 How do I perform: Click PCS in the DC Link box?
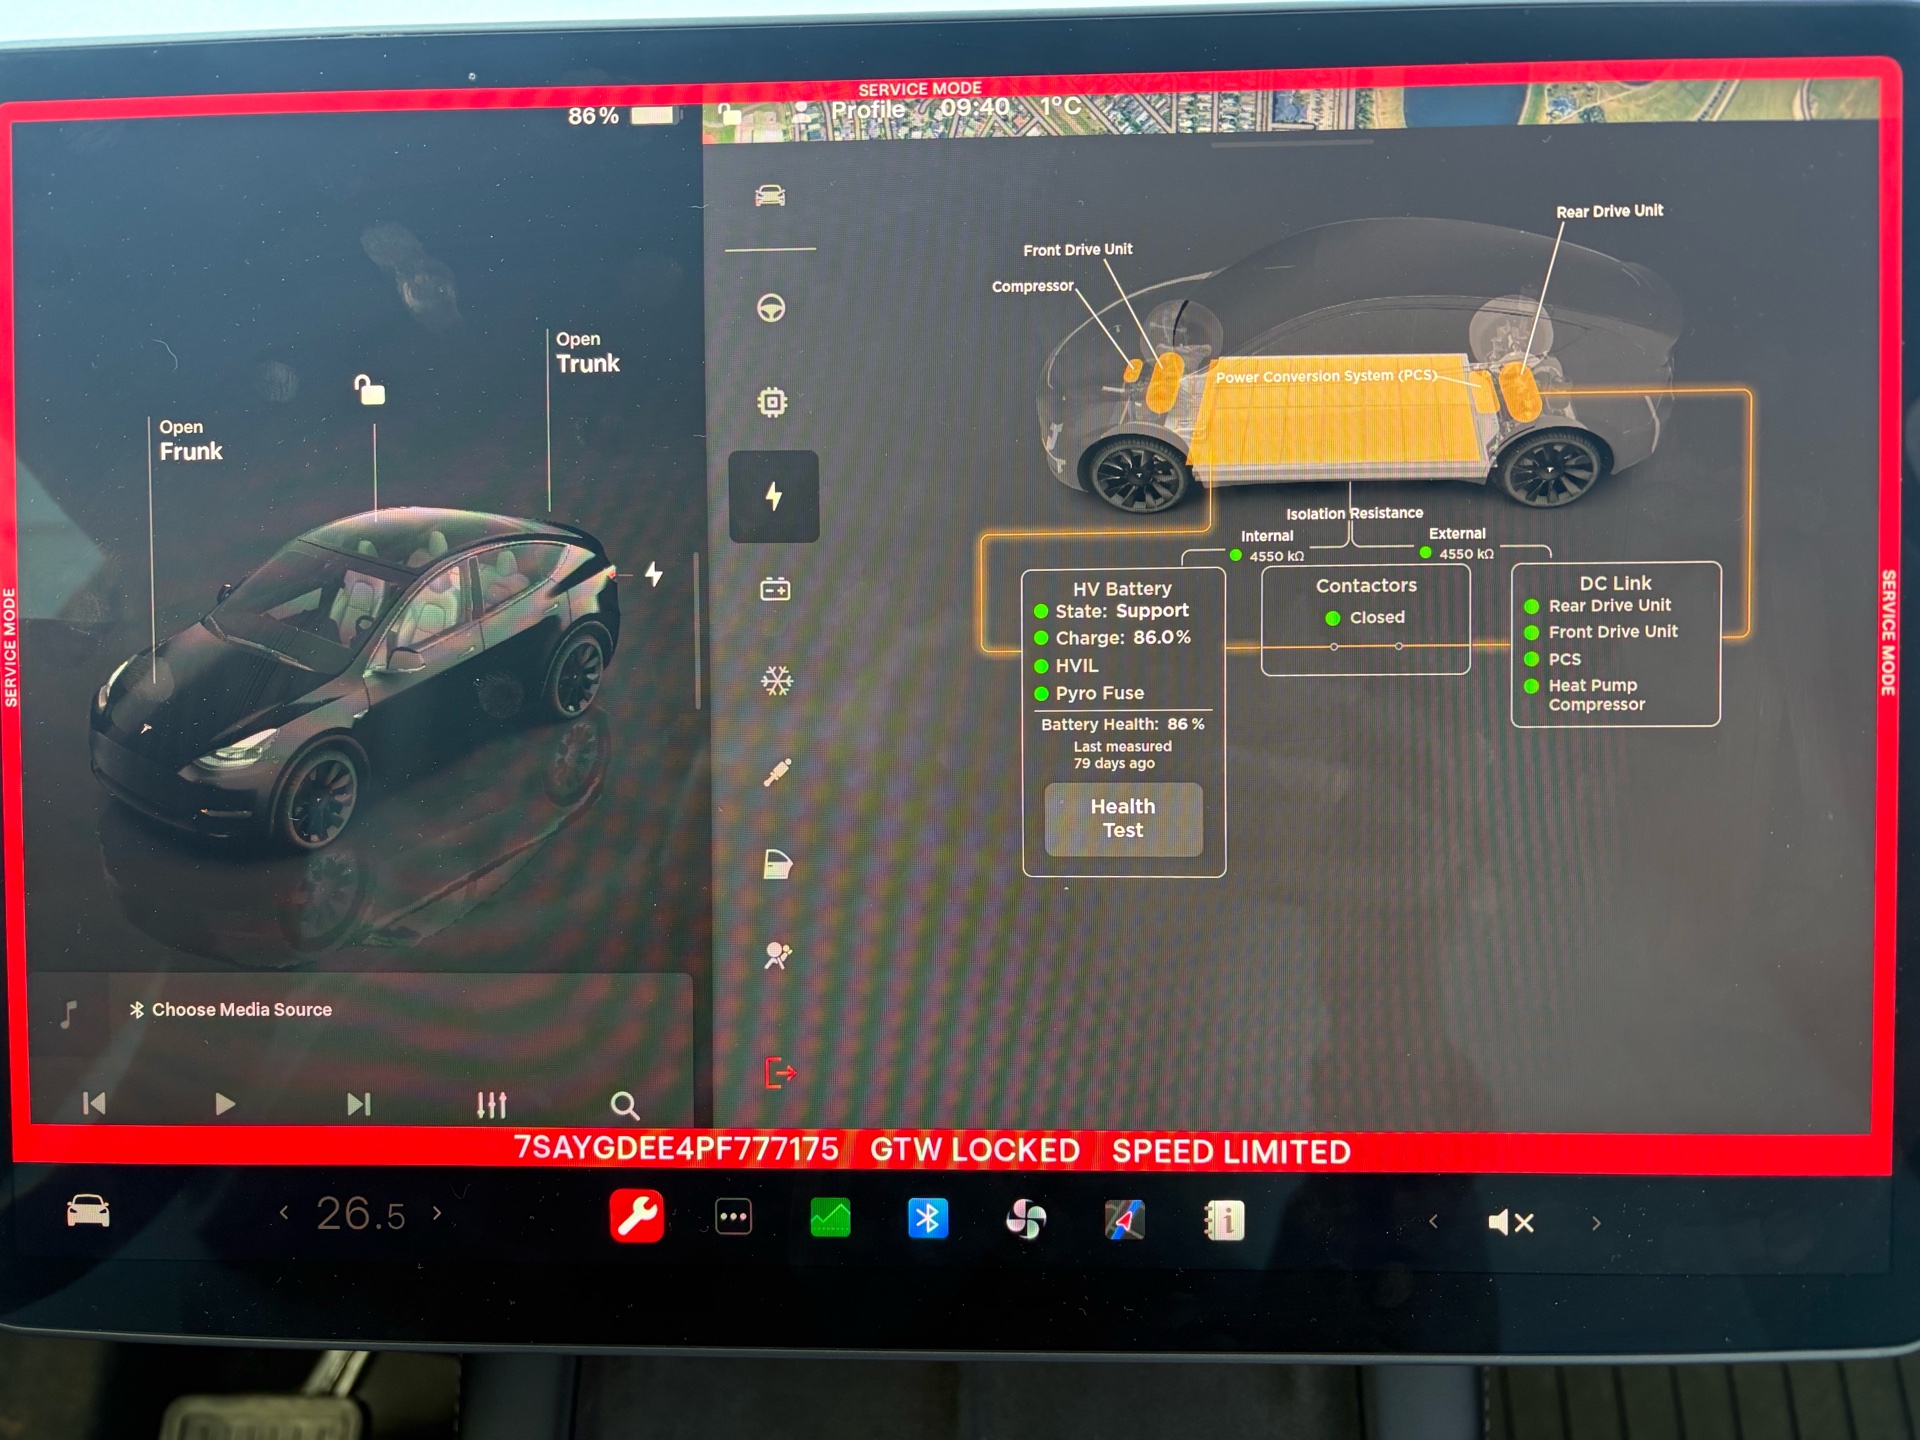[1553, 659]
